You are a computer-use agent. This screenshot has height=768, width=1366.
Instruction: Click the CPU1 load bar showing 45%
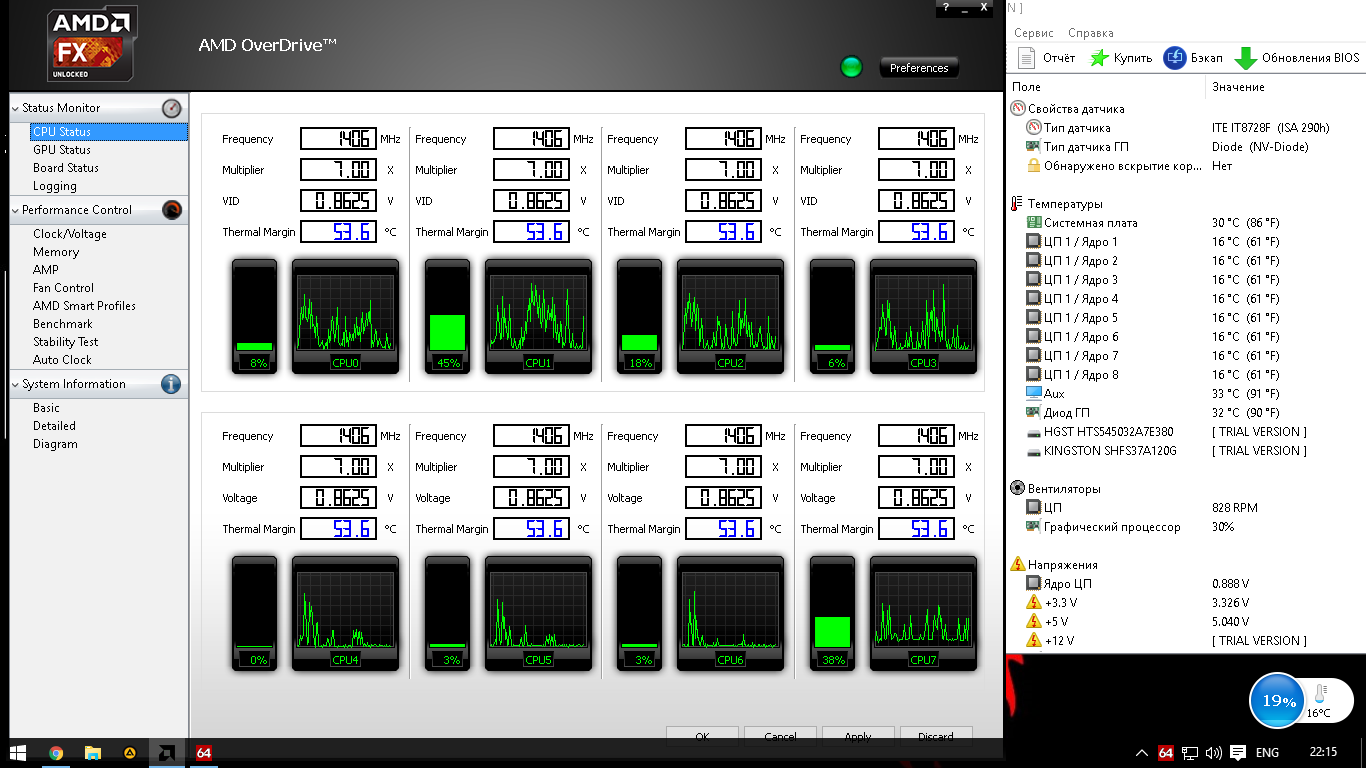pyautogui.click(x=448, y=317)
